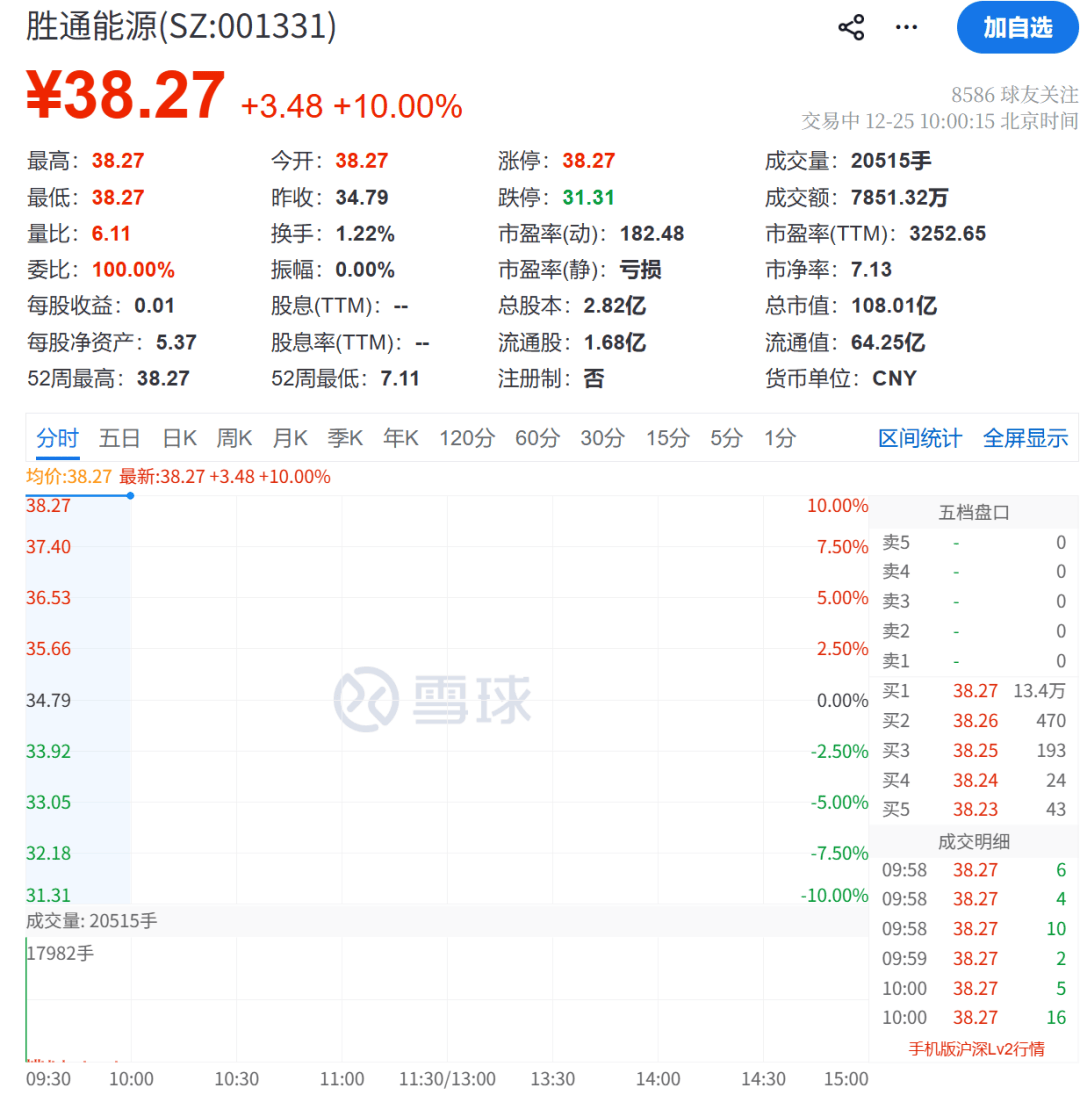
Task: Share the 胜通能源 stock page
Action: point(851,27)
